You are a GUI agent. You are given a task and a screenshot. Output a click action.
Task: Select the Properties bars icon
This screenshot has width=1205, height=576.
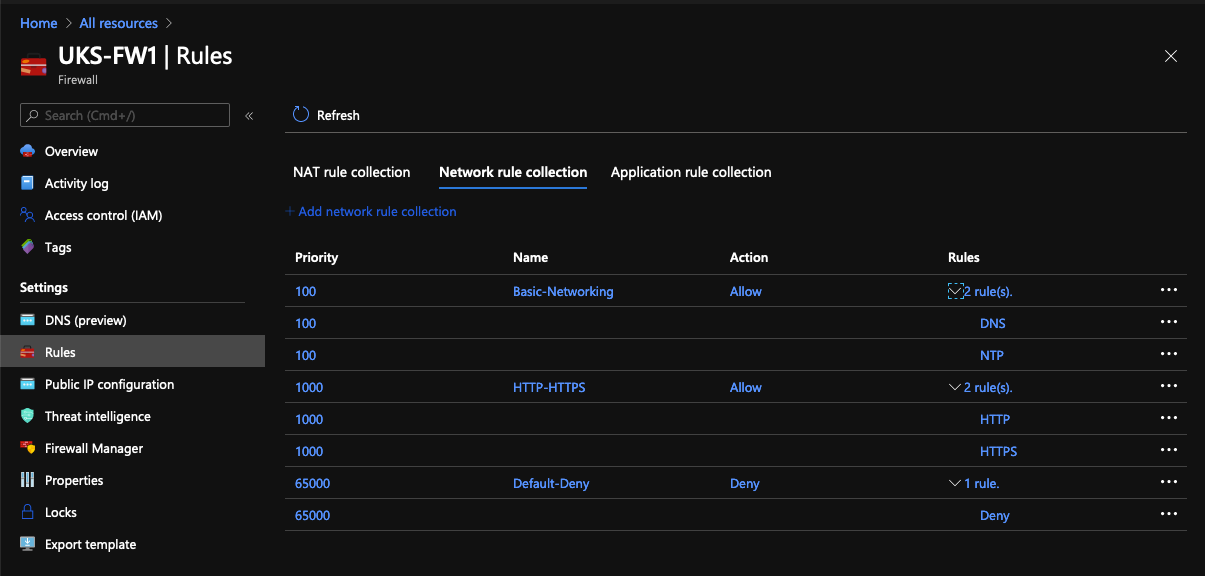tap(28, 480)
